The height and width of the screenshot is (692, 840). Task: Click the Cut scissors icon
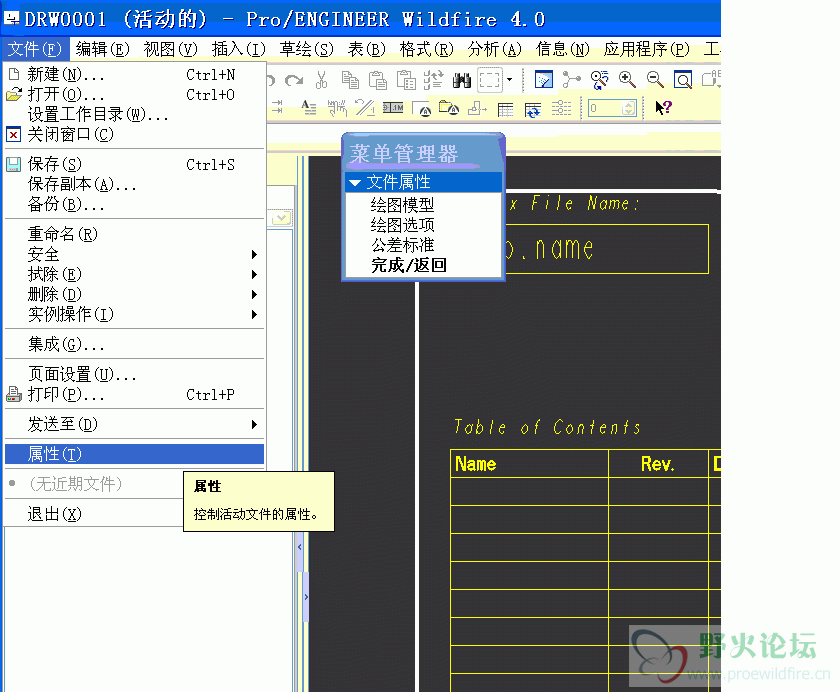[x=321, y=80]
